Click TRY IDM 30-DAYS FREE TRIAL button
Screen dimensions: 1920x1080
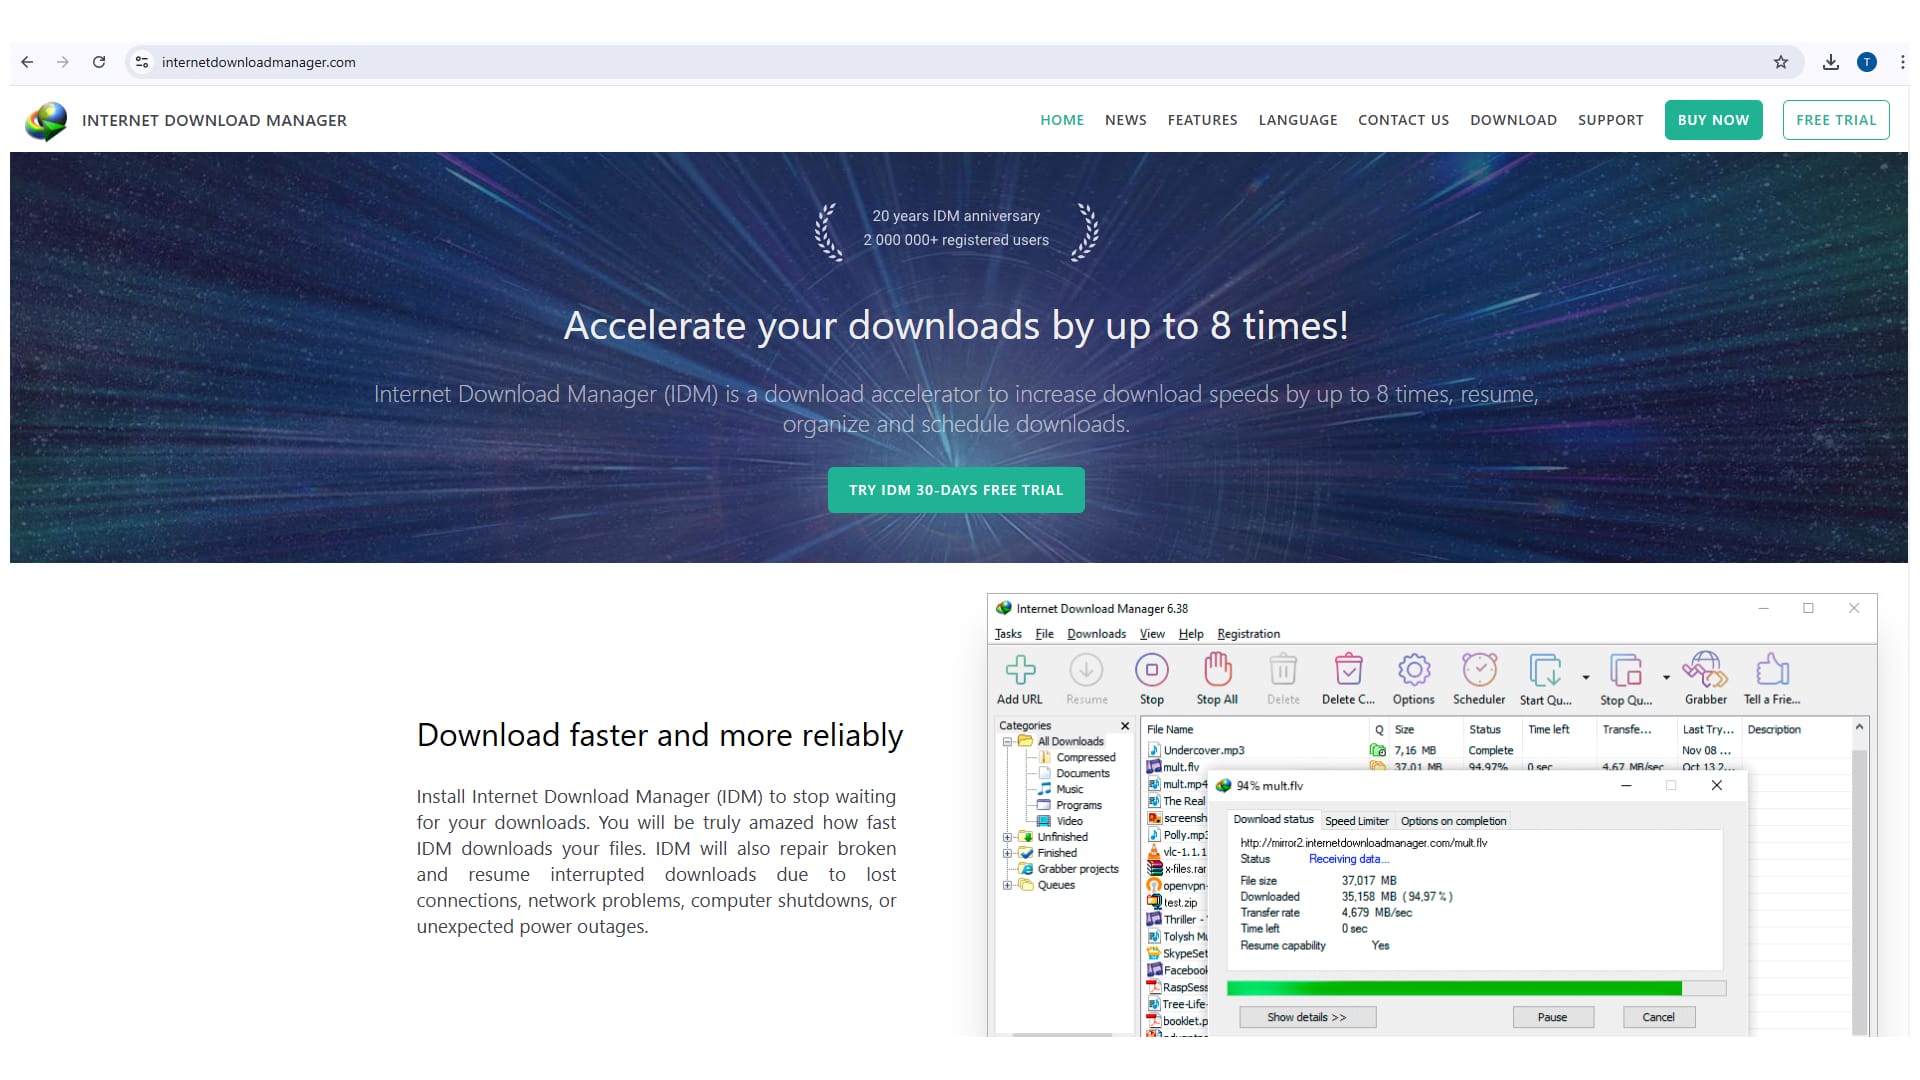pyautogui.click(x=956, y=490)
